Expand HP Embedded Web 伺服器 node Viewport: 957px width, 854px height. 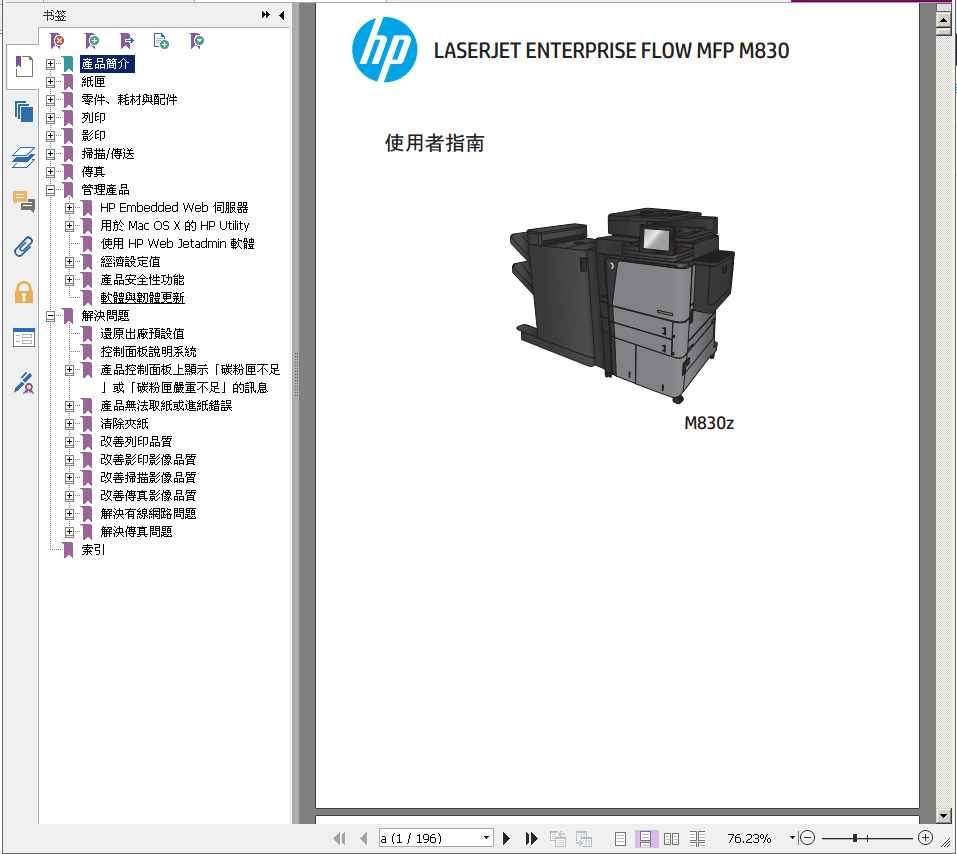tap(70, 208)
